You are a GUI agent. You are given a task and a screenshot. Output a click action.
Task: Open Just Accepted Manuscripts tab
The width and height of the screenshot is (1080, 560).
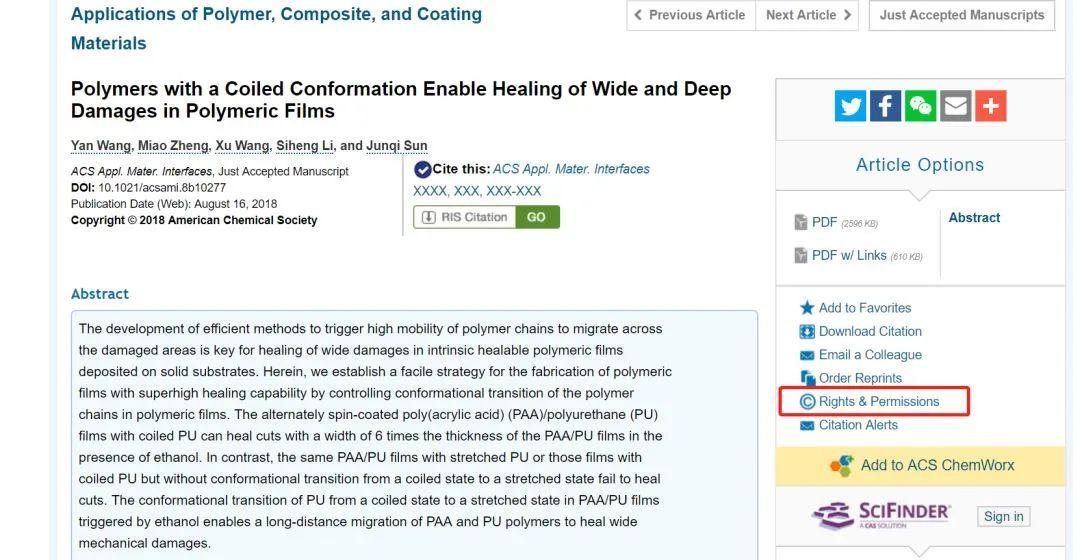pos(962,15)
